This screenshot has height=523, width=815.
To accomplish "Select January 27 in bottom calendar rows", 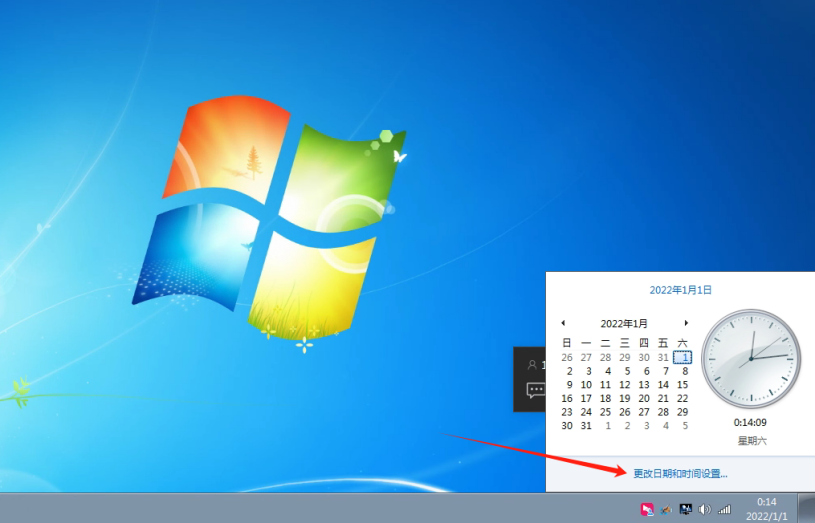I will [644, 412].
